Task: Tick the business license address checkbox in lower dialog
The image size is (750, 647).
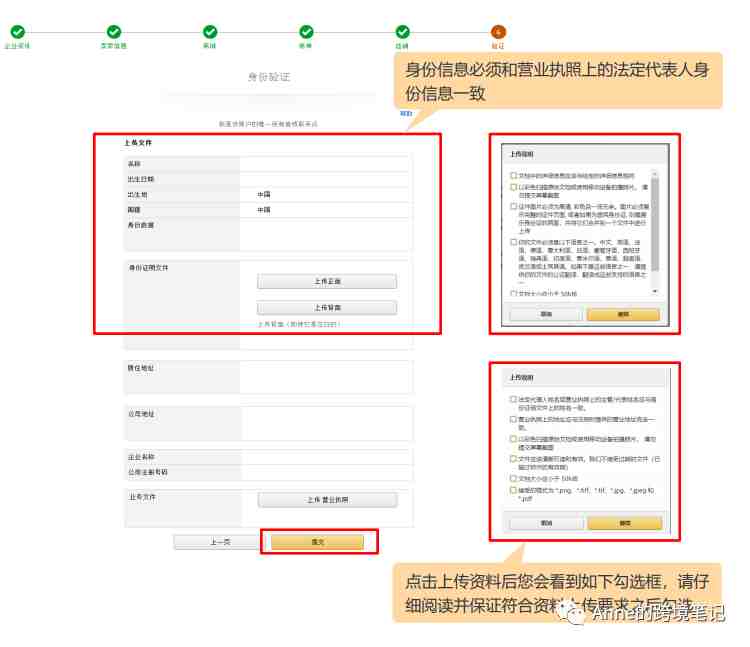Action: (513, 419)
